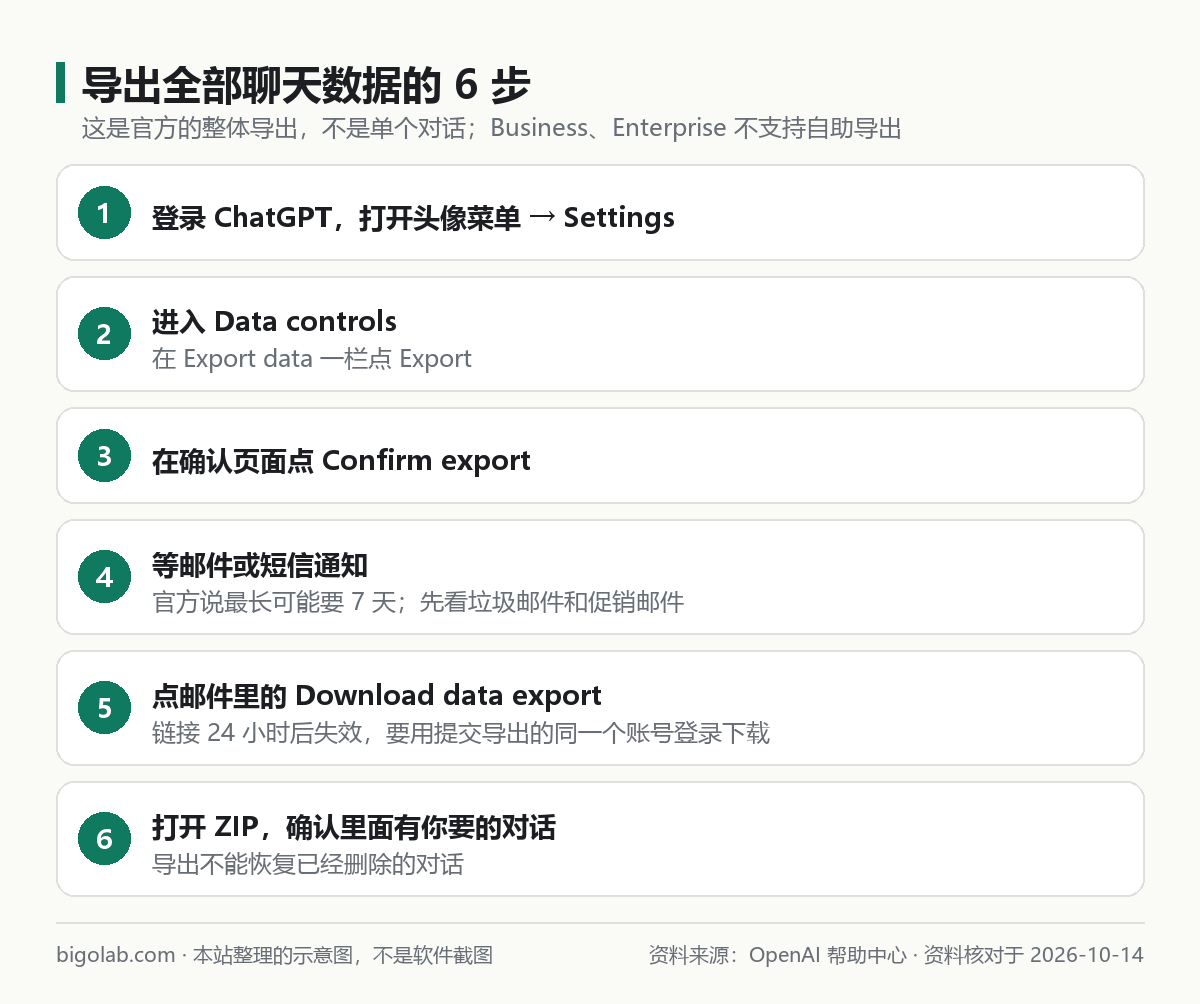Click the heading "打开 ZIP，确认里面有你要的对话"

click(354, 828)
